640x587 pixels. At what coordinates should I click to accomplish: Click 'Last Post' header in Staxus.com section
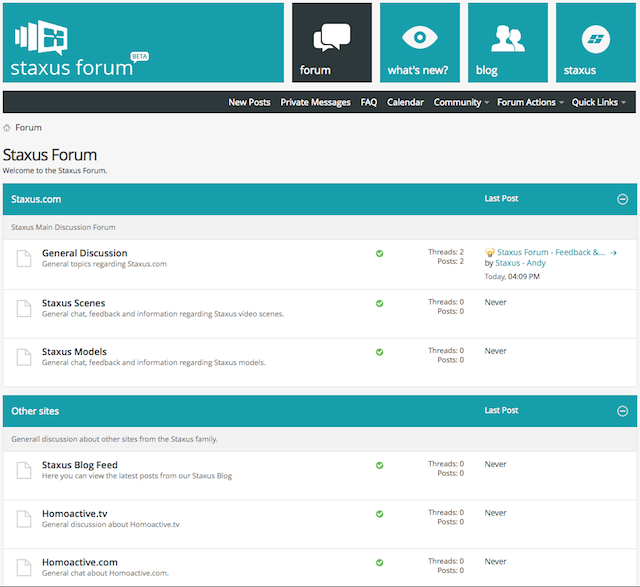tap(501, 198)
